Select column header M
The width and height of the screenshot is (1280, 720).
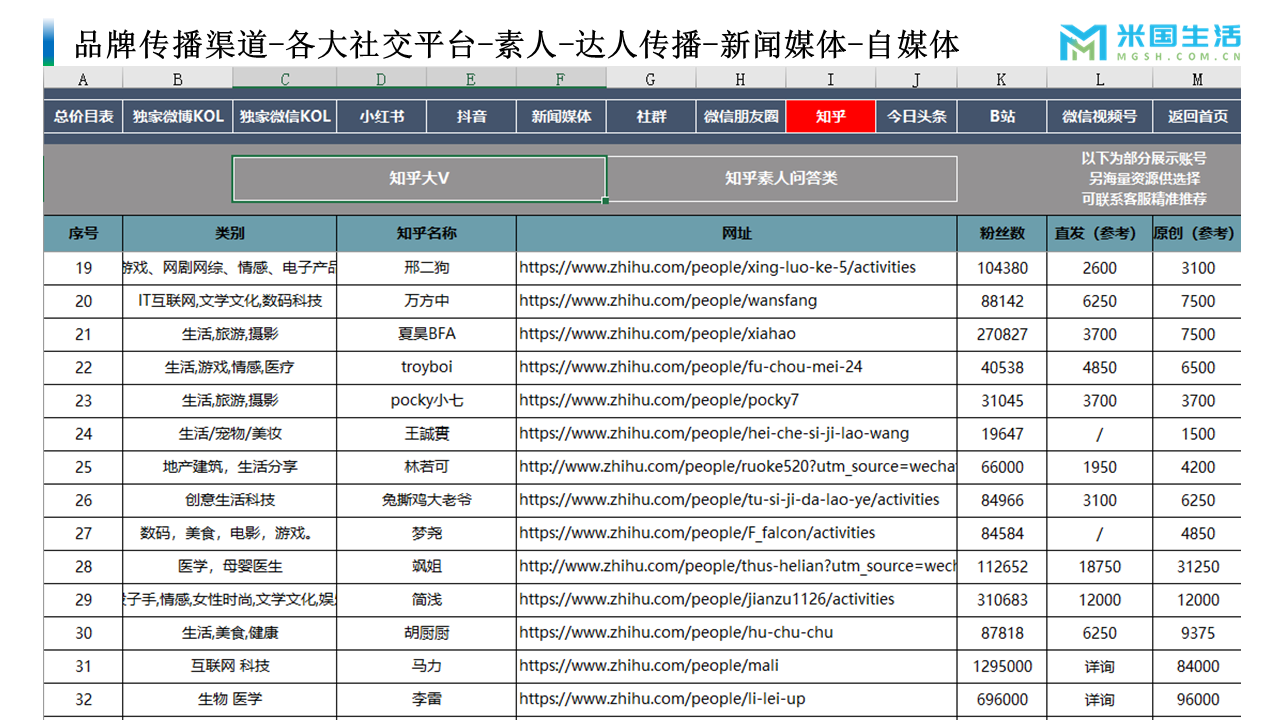coord(1197,79)
